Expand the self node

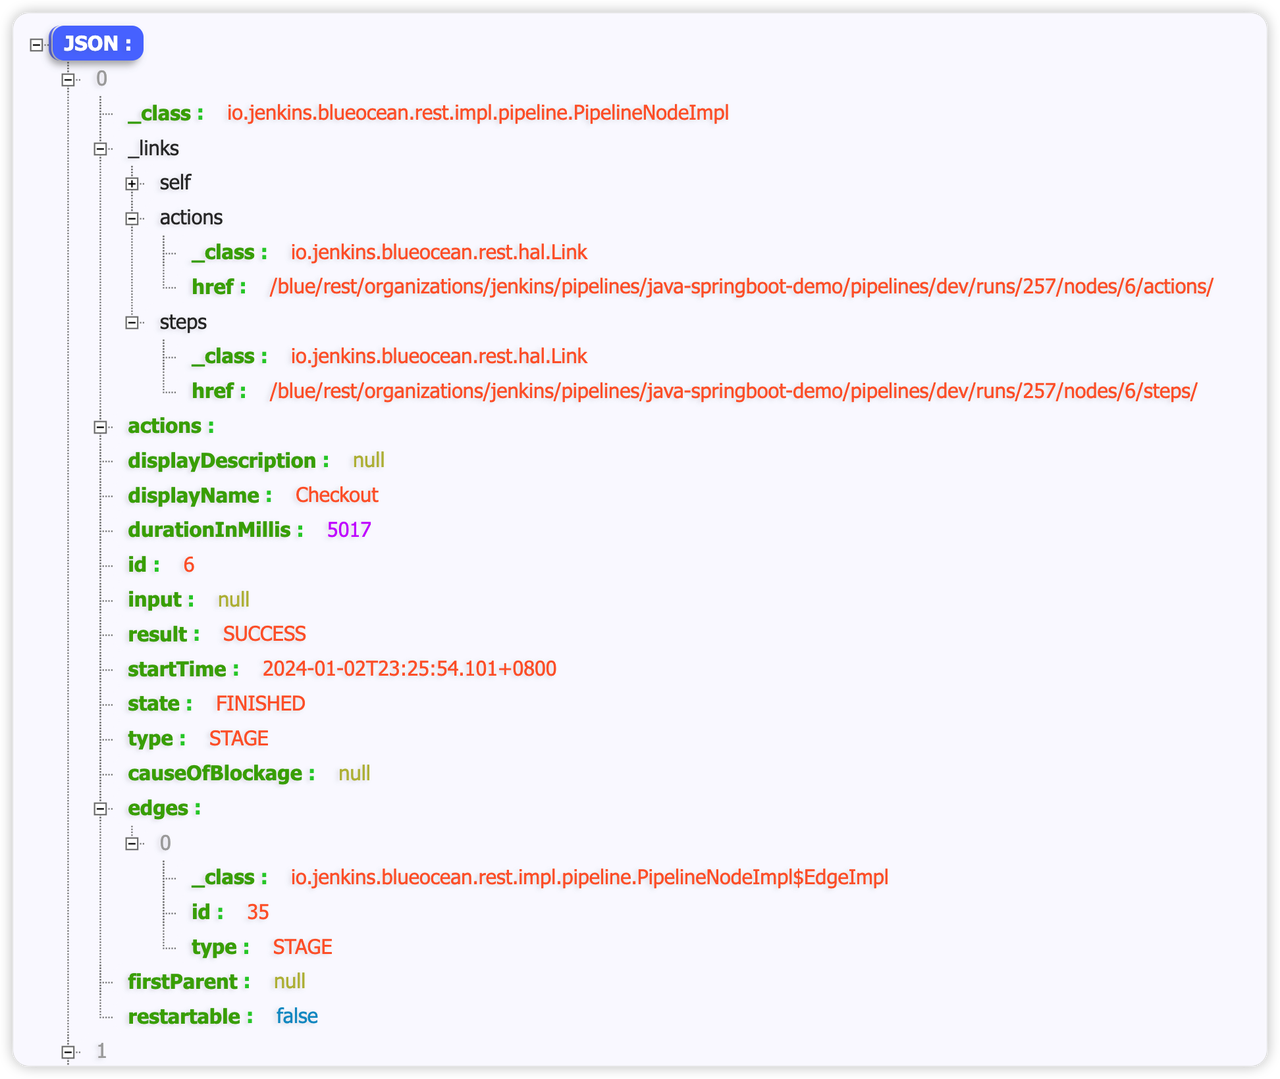click(x=132, y=183)
